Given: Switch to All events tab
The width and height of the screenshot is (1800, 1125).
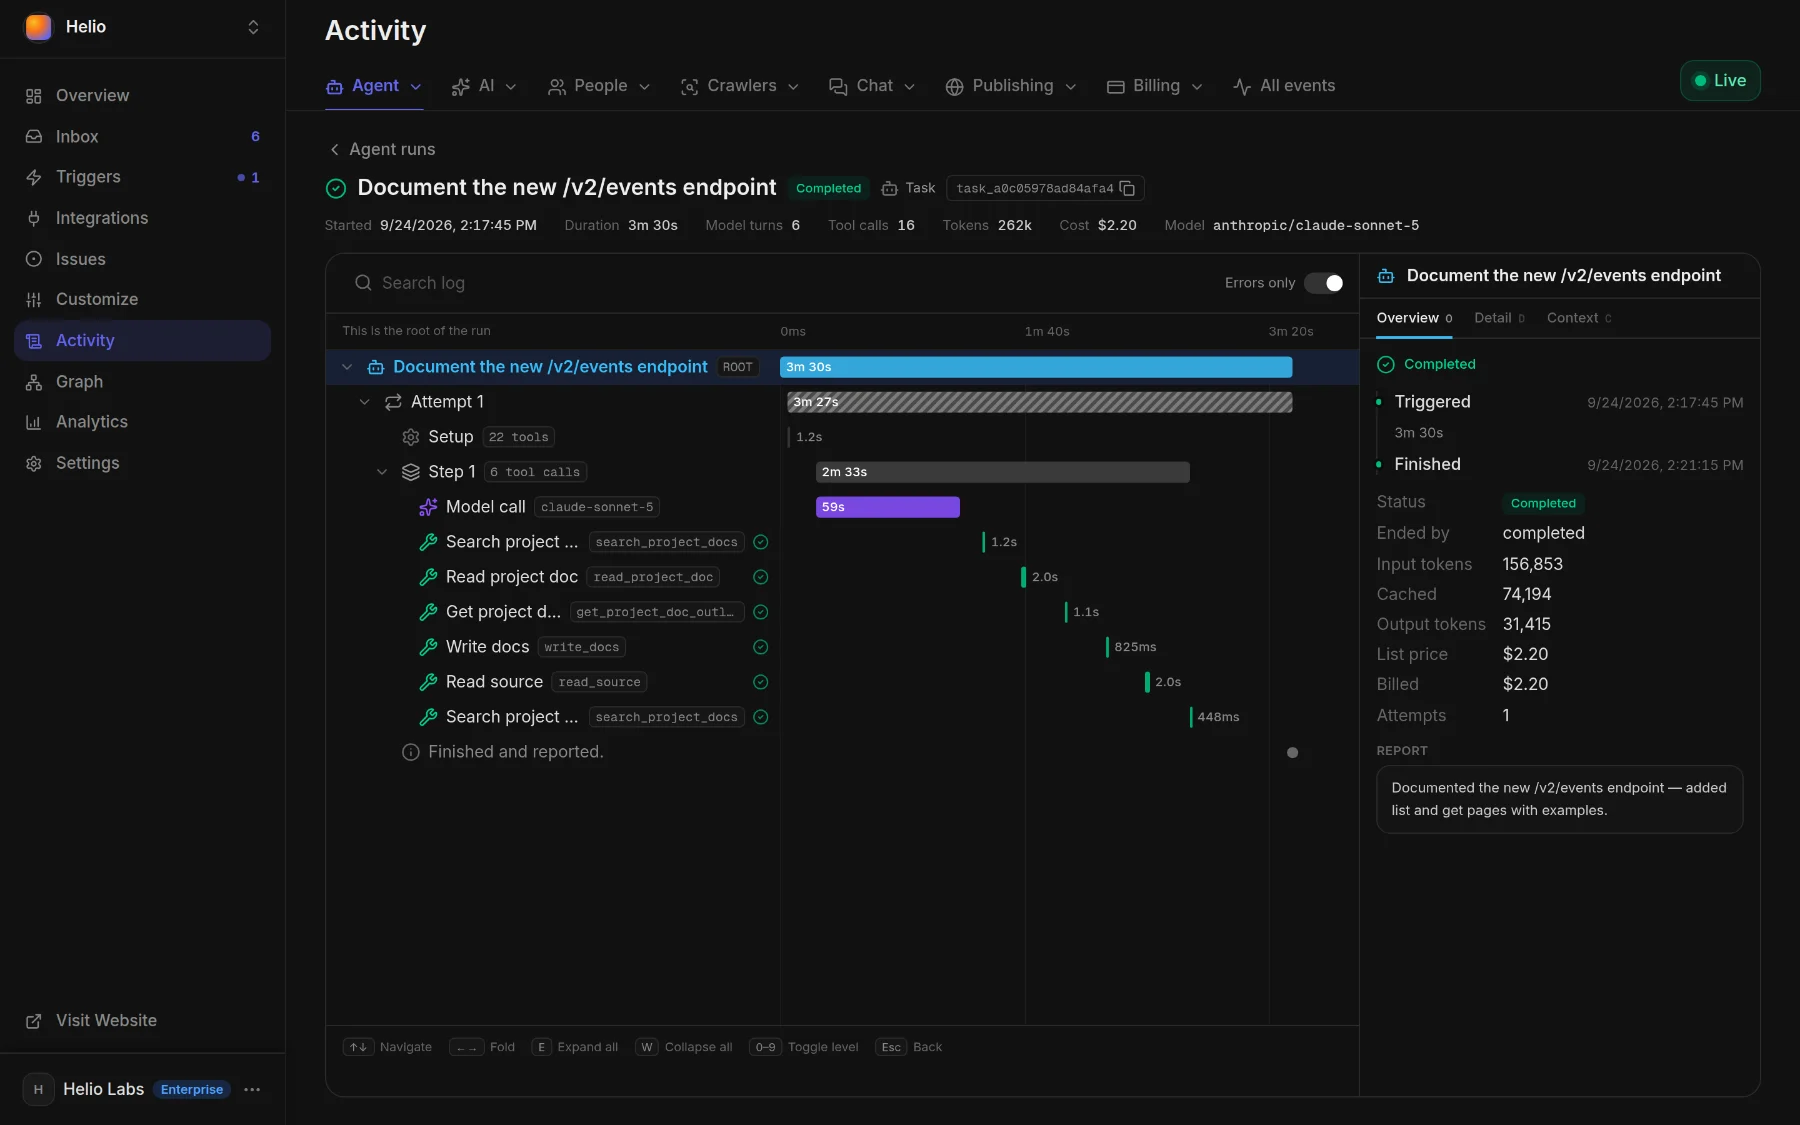Looking at the screenshot, I should [1284, 86].
